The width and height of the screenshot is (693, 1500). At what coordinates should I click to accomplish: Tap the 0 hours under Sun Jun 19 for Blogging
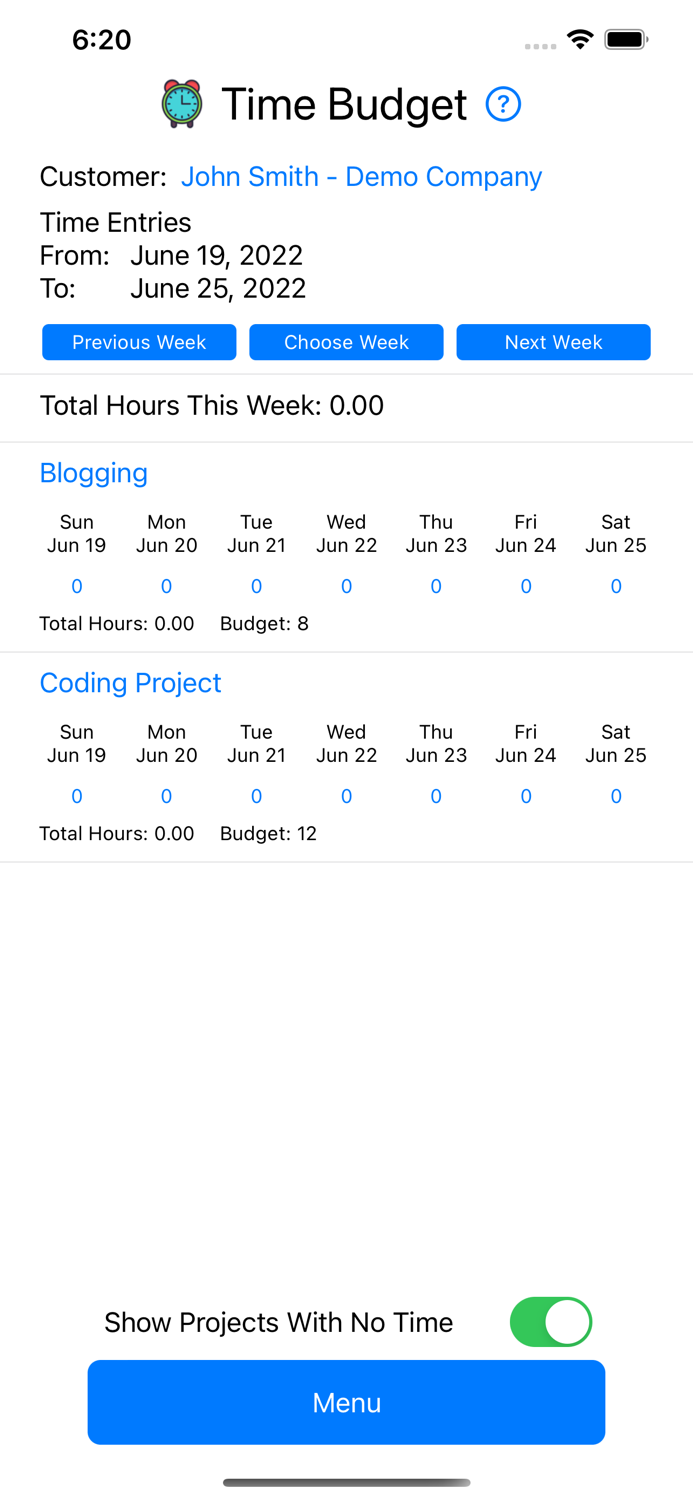tap(76, 586)
